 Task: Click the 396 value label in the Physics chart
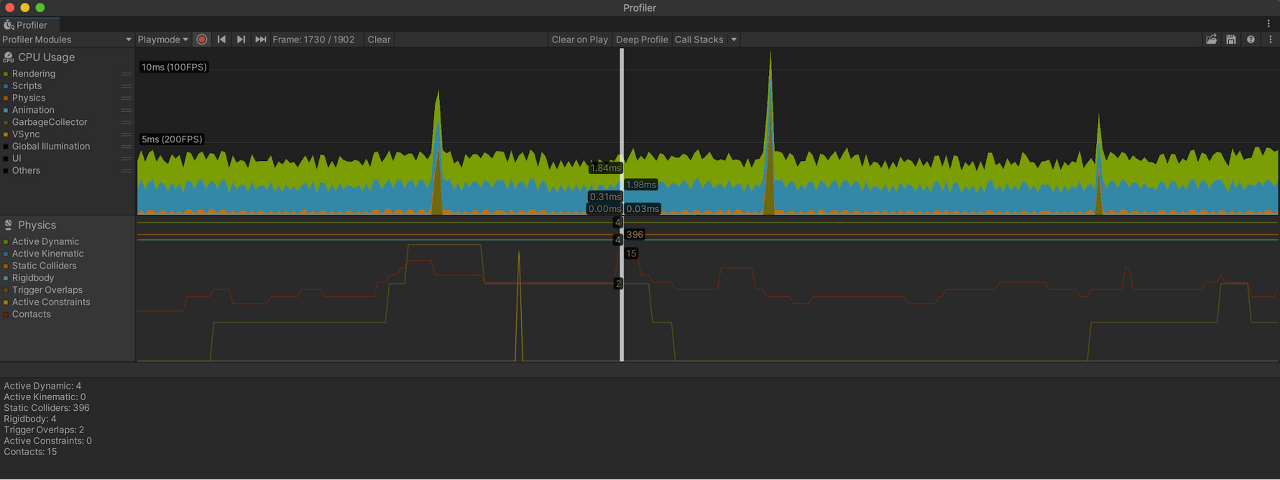pyautogui.click(x=635, y=234)
